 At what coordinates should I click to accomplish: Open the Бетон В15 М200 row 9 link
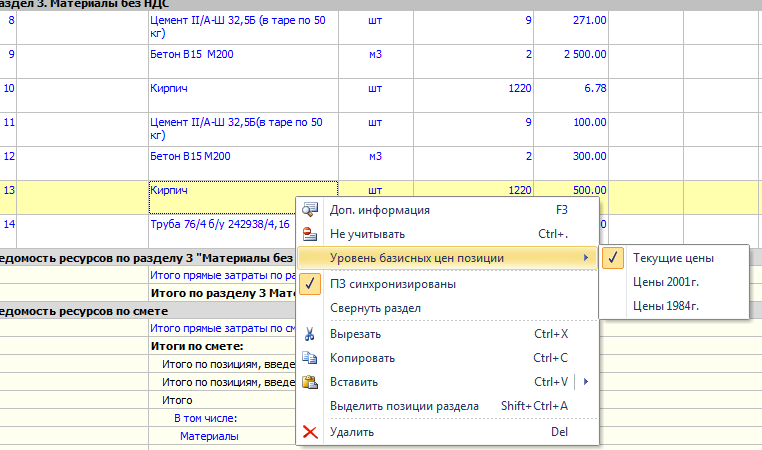[190, 54]
